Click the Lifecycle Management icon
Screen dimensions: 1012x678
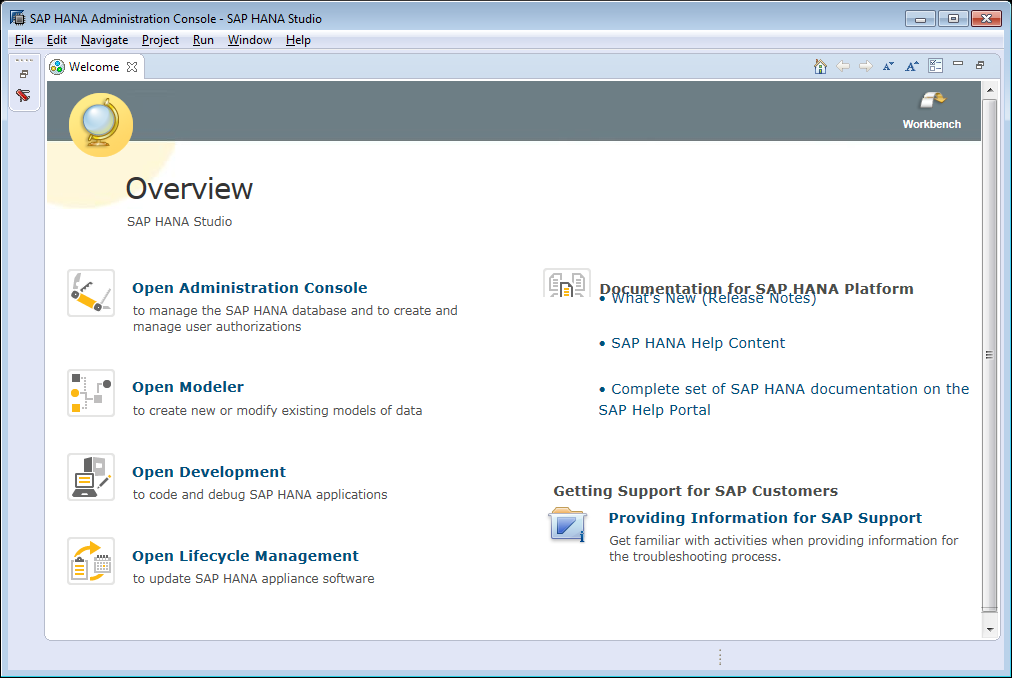pos(91,561)
